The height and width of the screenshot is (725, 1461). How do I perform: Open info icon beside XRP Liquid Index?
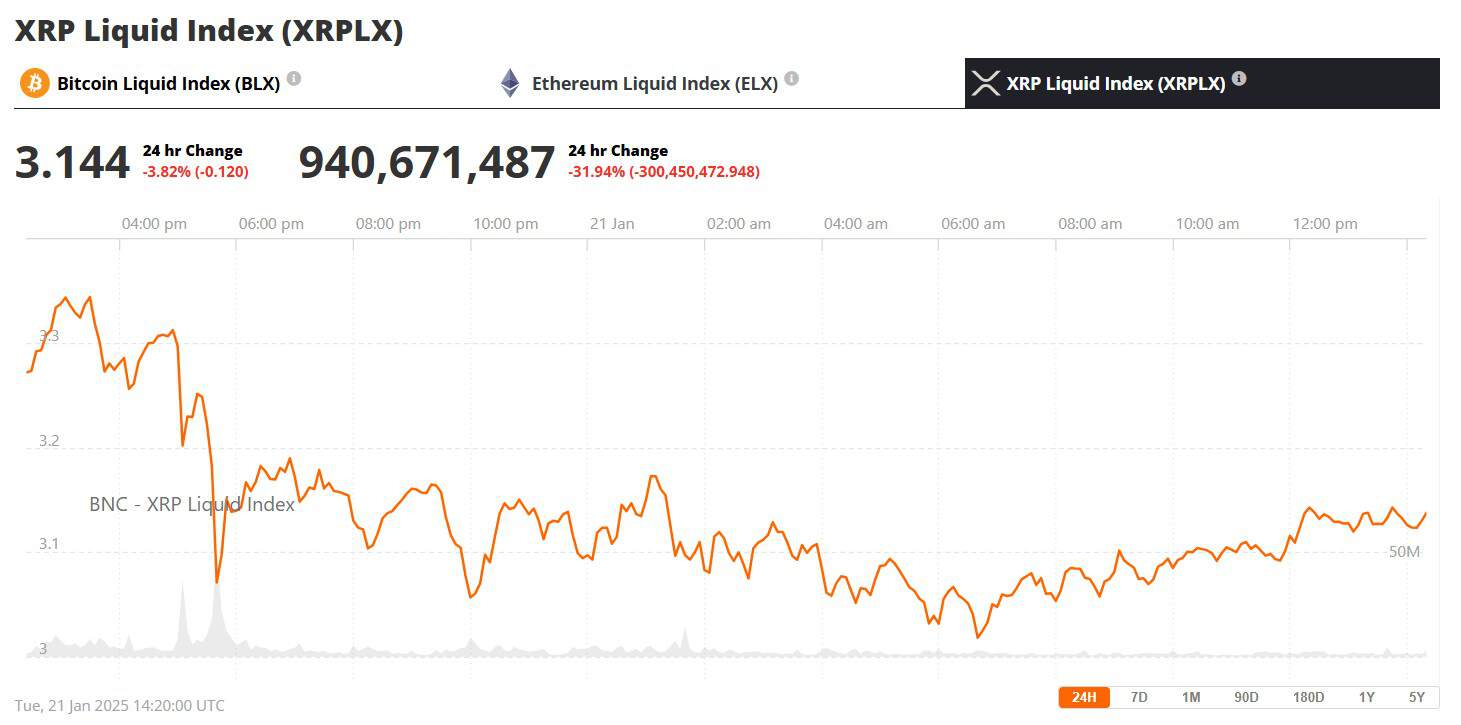coord(1239,78)
